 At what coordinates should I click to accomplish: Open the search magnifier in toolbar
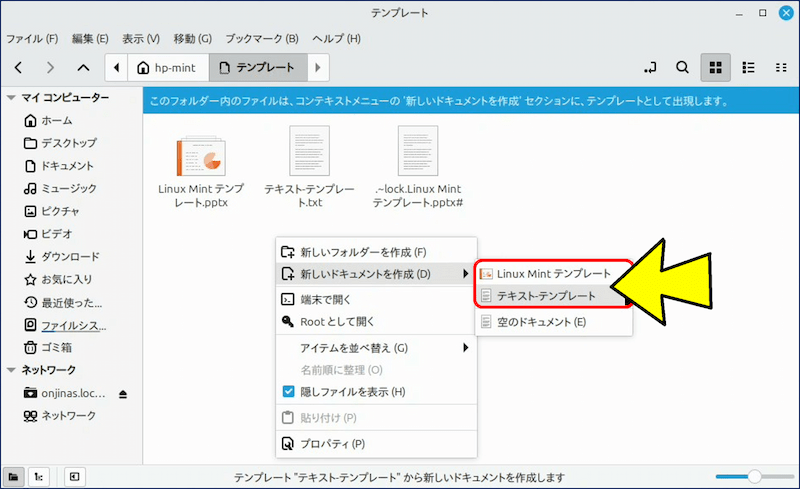point(682,67)
